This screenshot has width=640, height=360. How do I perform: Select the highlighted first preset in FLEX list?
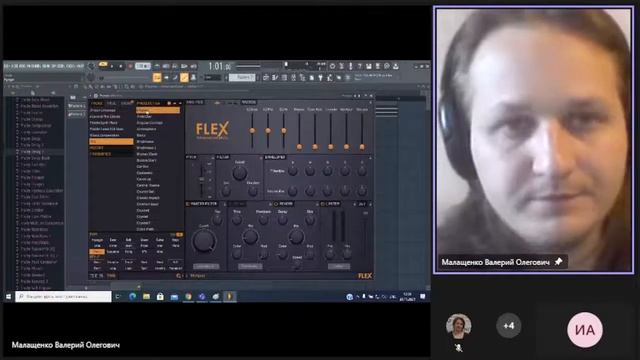pos(158,110)
